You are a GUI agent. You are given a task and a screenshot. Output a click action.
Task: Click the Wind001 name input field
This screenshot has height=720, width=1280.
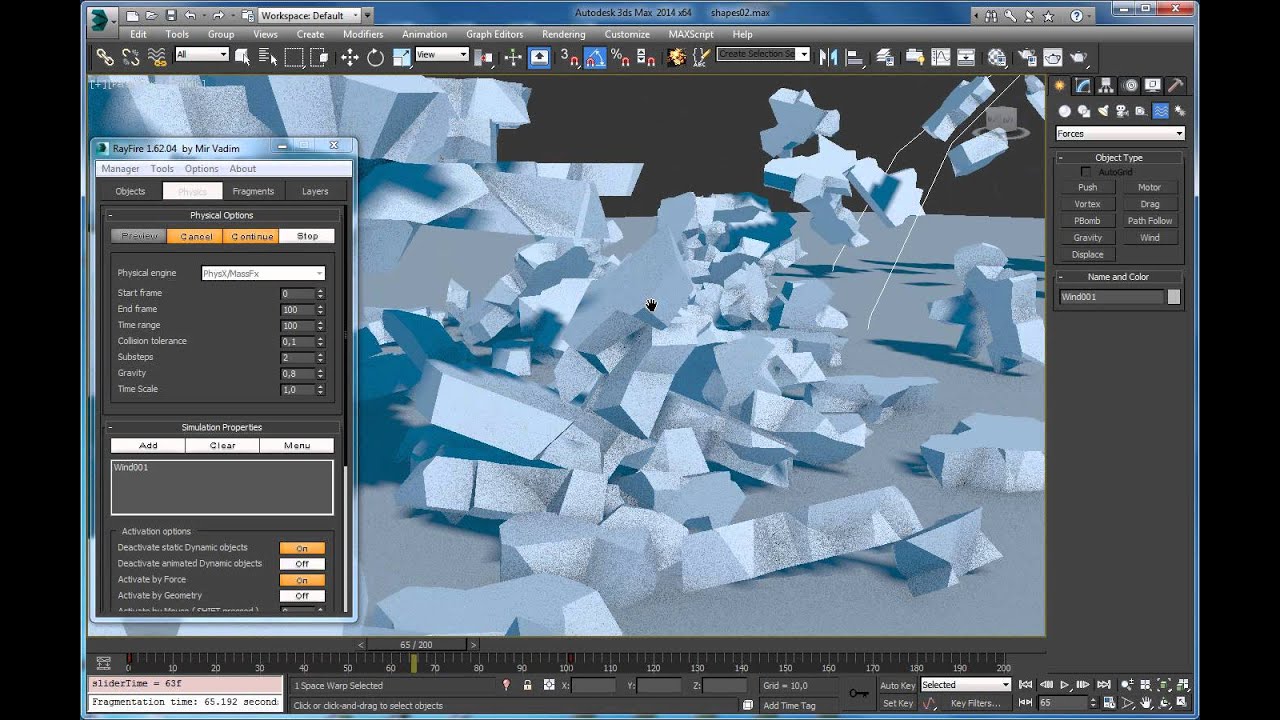1112,297
